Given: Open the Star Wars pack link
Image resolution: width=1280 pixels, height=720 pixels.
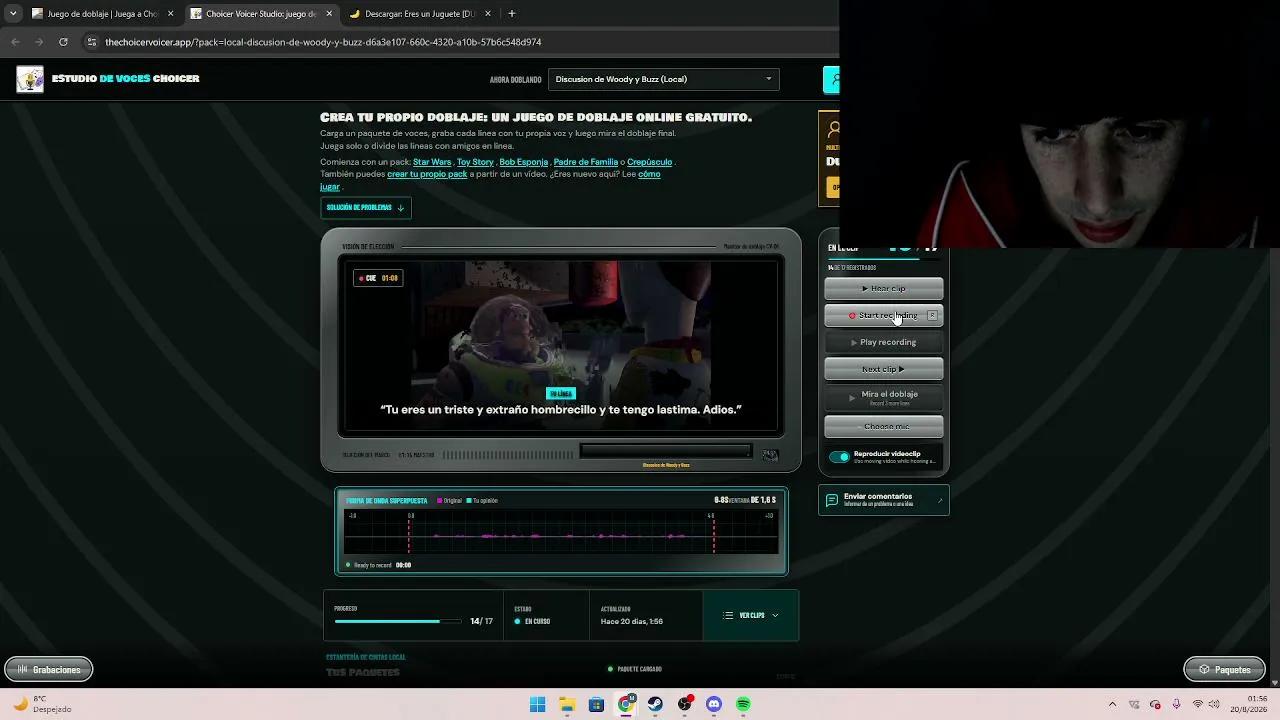Looking at the screenshot, I should [432, 162].
